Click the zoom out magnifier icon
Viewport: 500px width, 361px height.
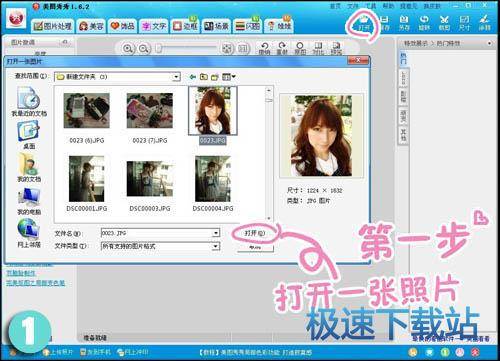coord(144,49)
